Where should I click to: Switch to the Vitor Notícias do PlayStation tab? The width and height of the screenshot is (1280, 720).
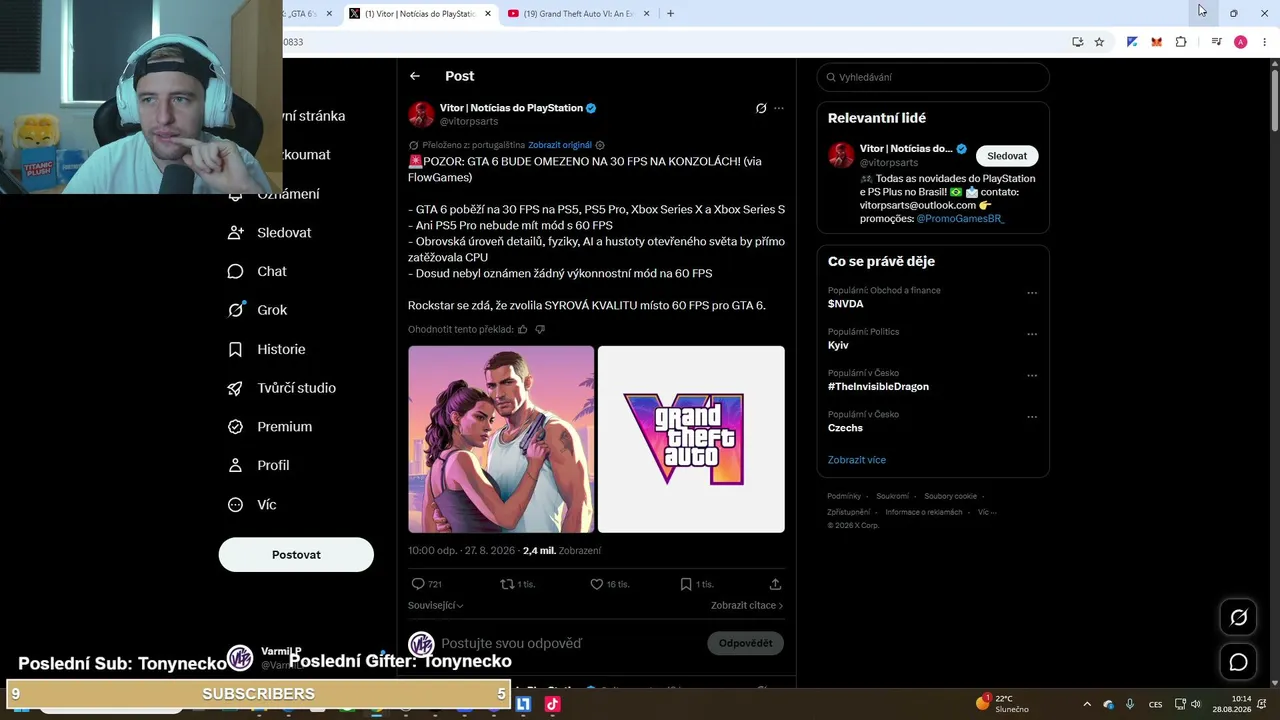[x=420, y=14]
